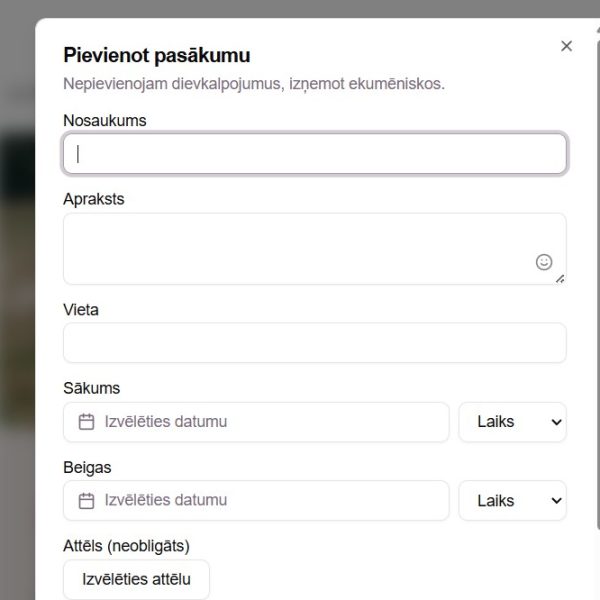Image resolution: width=600 pixels, height=600 pixels.
Task: Click the Apraksts label
Action: click(x=94, y=199)
